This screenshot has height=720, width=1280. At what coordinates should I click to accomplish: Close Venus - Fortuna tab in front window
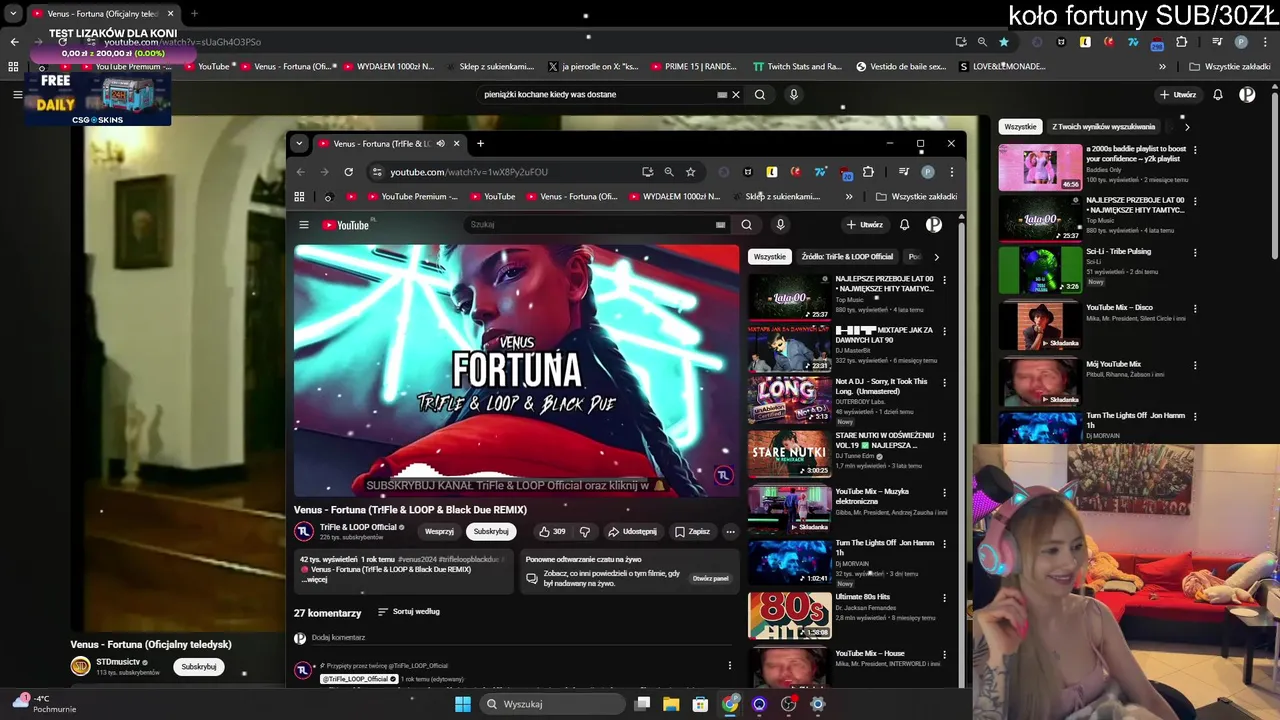pyautogui.click(x=456, y=143)
